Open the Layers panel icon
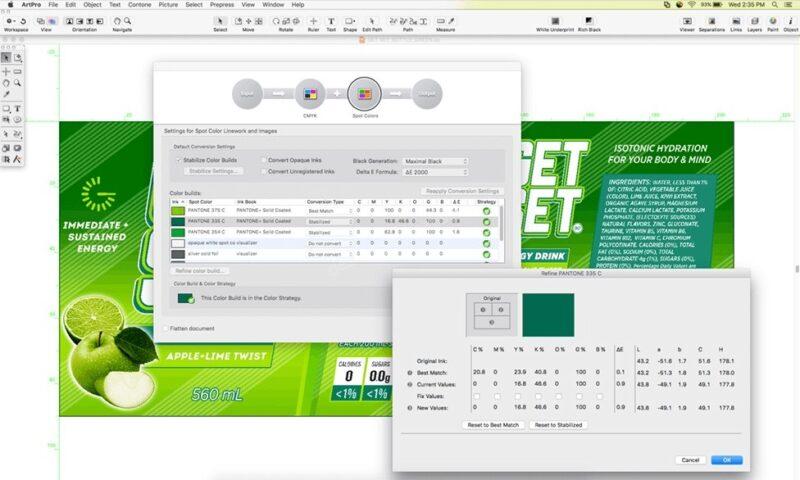 click(x=755, y=21)
